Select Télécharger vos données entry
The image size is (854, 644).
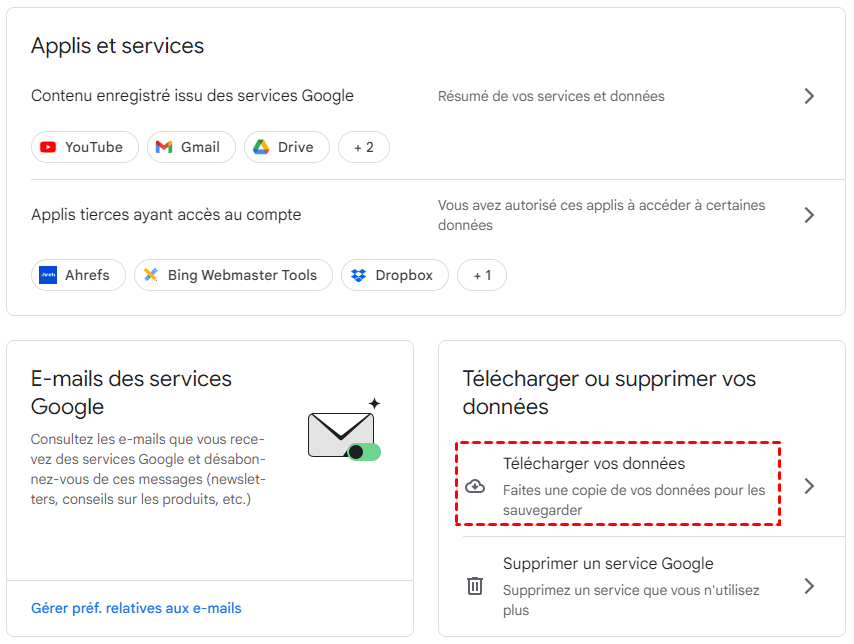click(594, 464)
